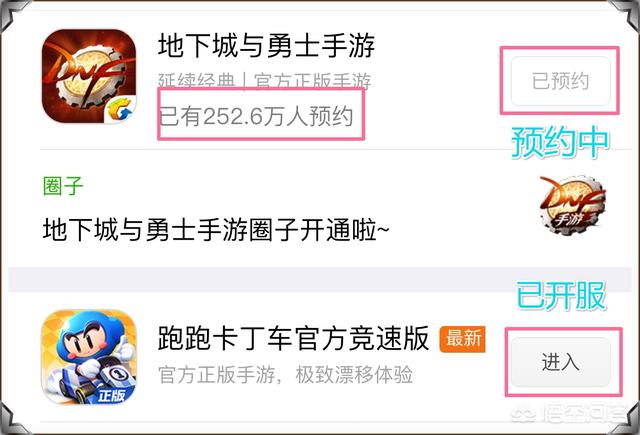Open the 地下城与勇士手游圈子开通啦 post
Screen dimensions: 640x435
click(216, 230)
